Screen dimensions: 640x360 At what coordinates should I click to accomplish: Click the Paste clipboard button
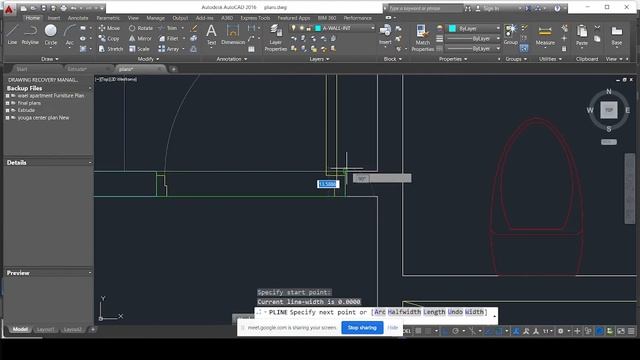582,35
